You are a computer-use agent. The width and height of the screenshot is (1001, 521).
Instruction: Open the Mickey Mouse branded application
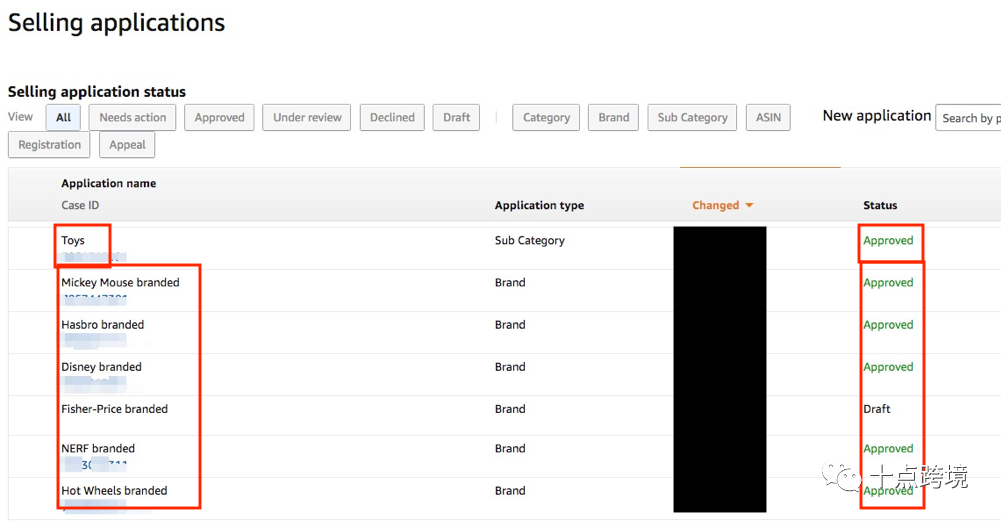(x=120, y=282)
